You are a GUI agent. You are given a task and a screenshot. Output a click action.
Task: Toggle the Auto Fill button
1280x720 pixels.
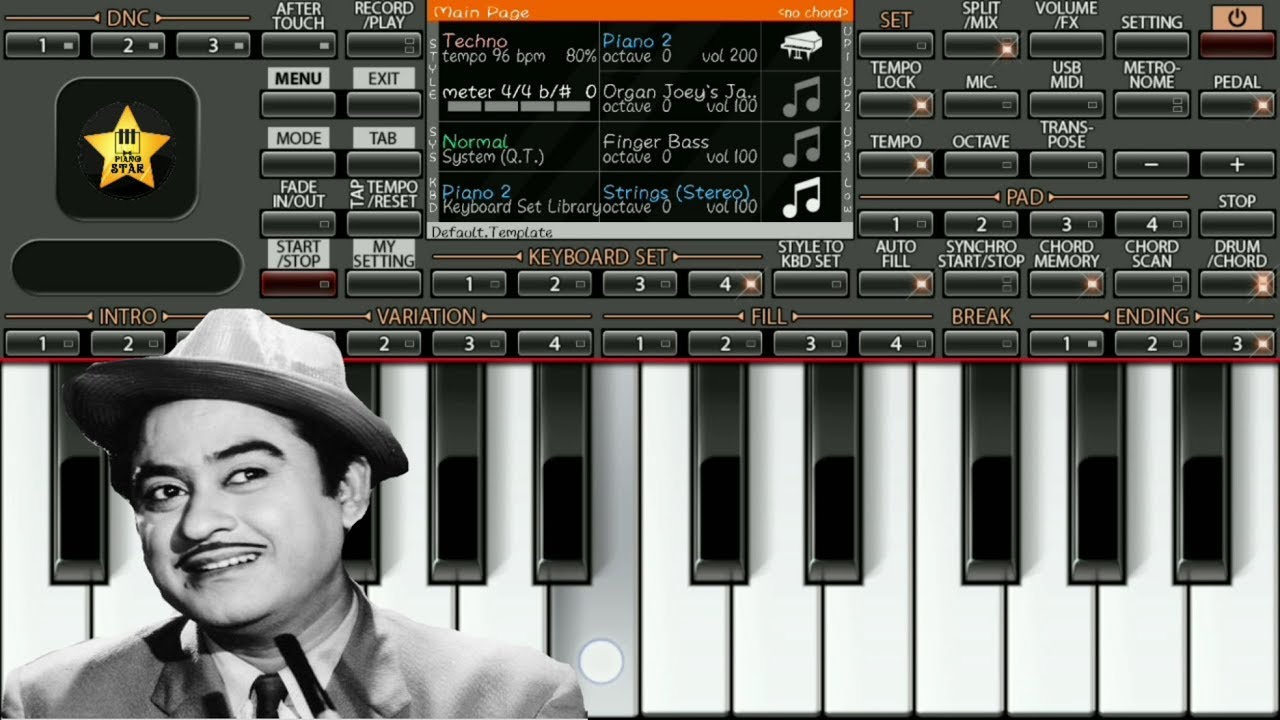click(x=896, y=284)
